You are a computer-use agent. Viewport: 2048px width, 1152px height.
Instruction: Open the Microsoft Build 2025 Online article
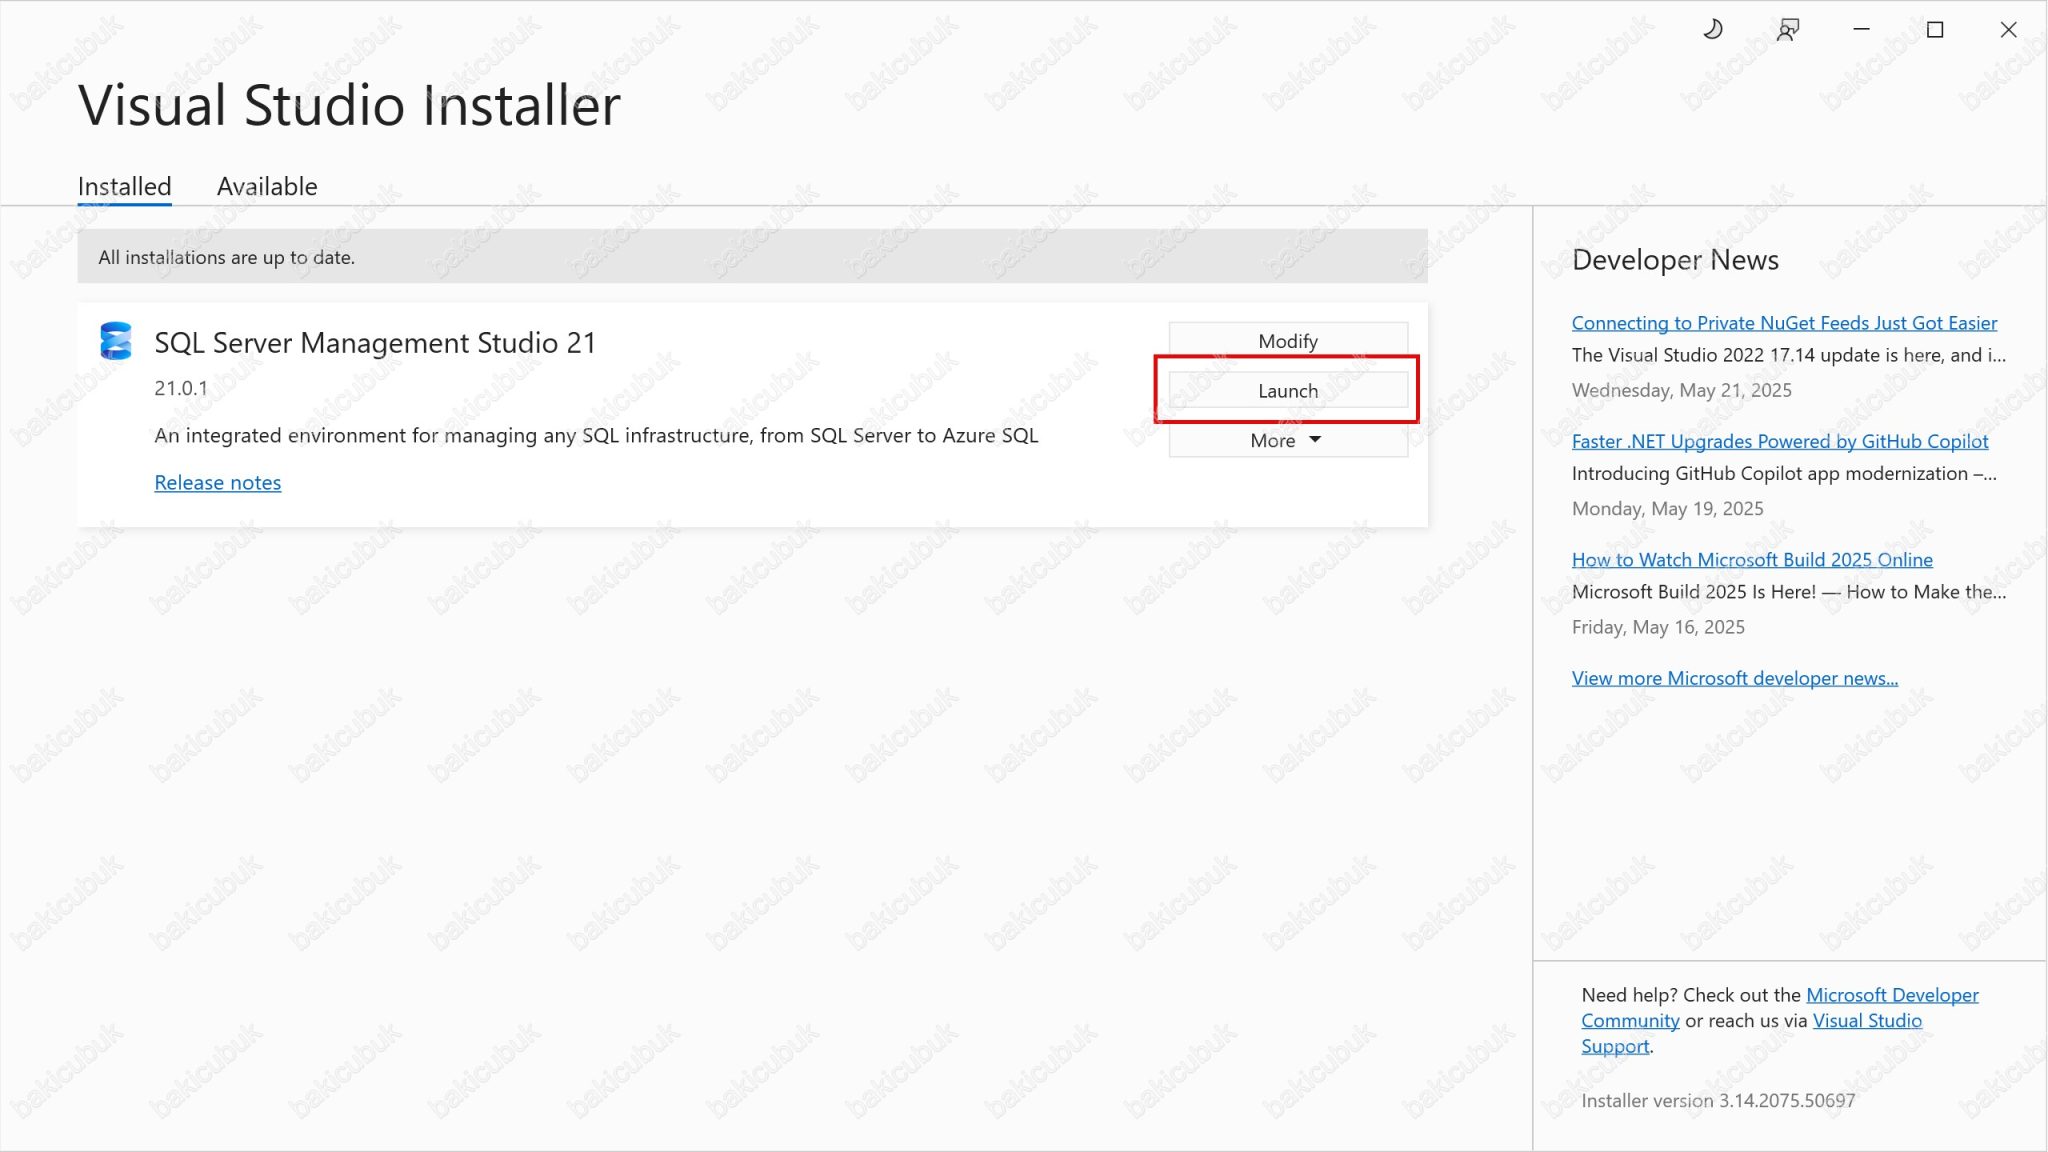tap(1752, 559)
